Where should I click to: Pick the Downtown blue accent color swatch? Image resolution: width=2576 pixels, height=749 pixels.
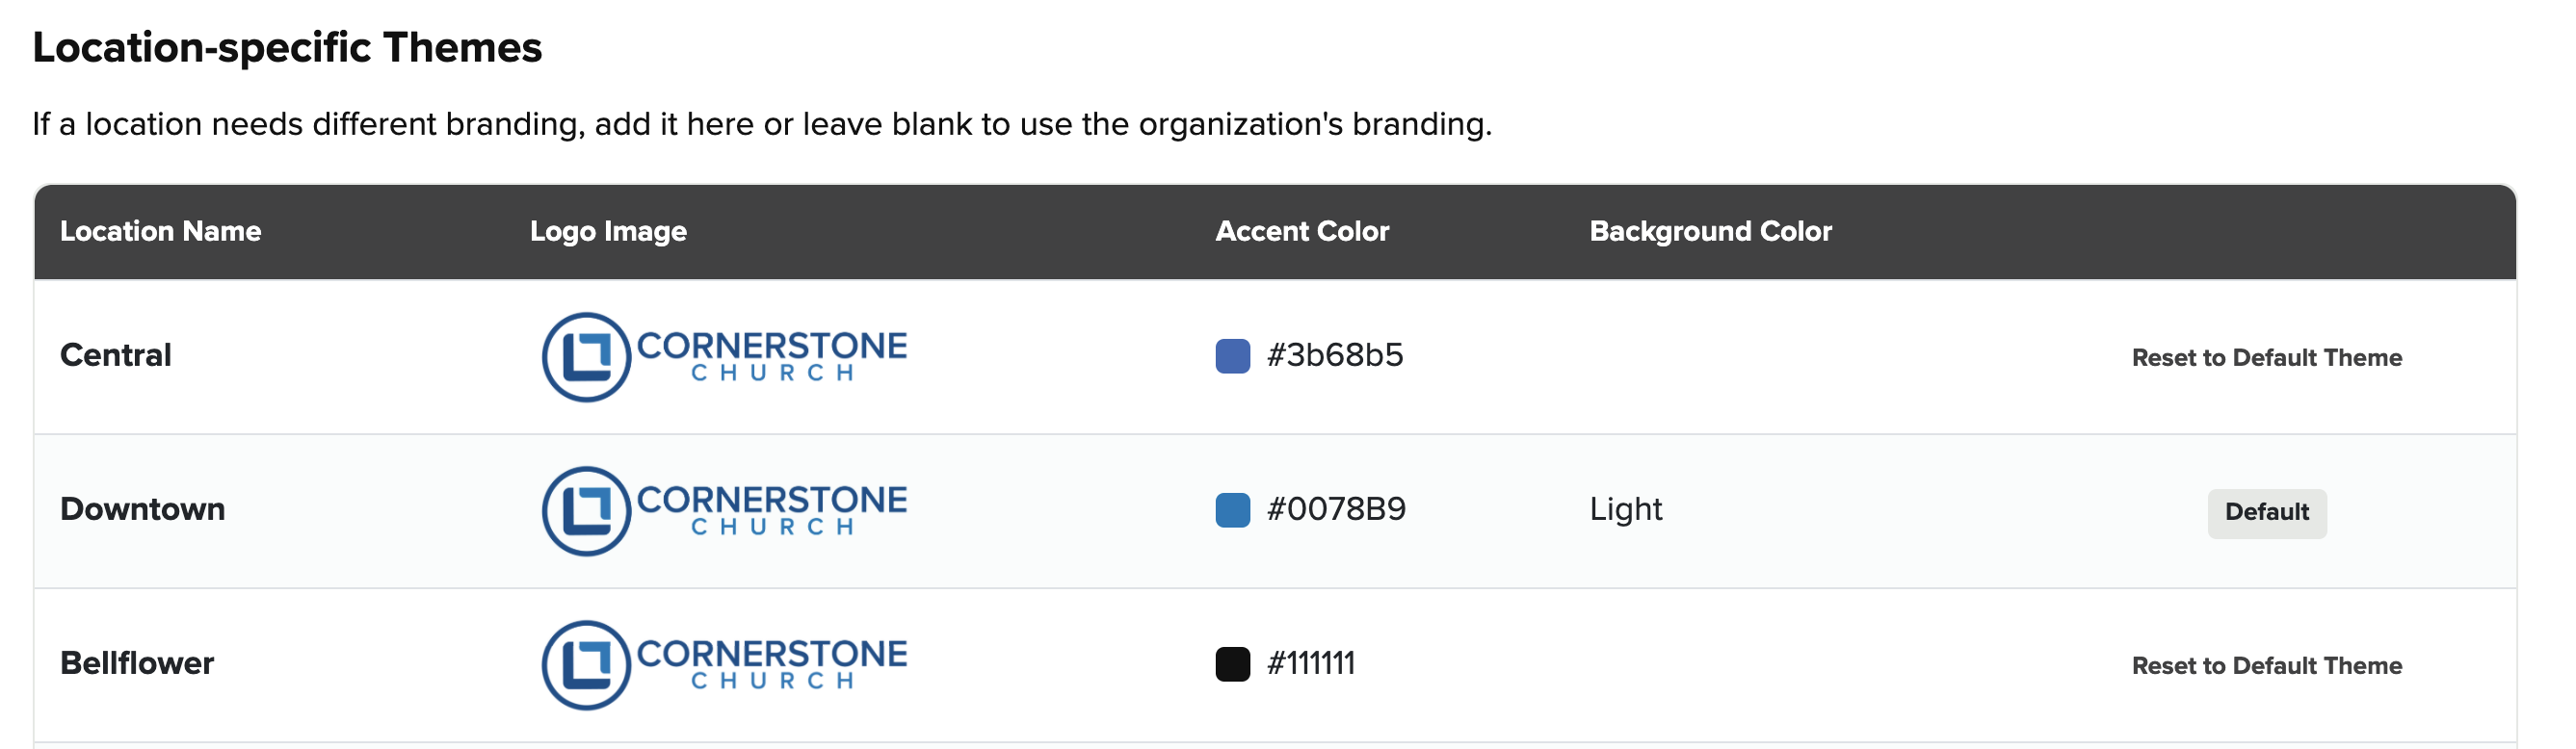1232,510
